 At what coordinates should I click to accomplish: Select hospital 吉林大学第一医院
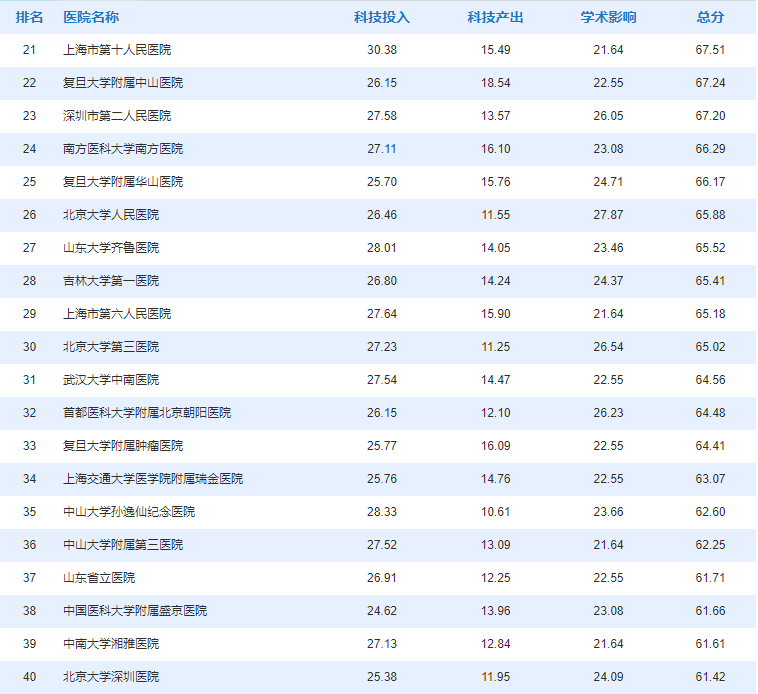(x=111, y=281)
